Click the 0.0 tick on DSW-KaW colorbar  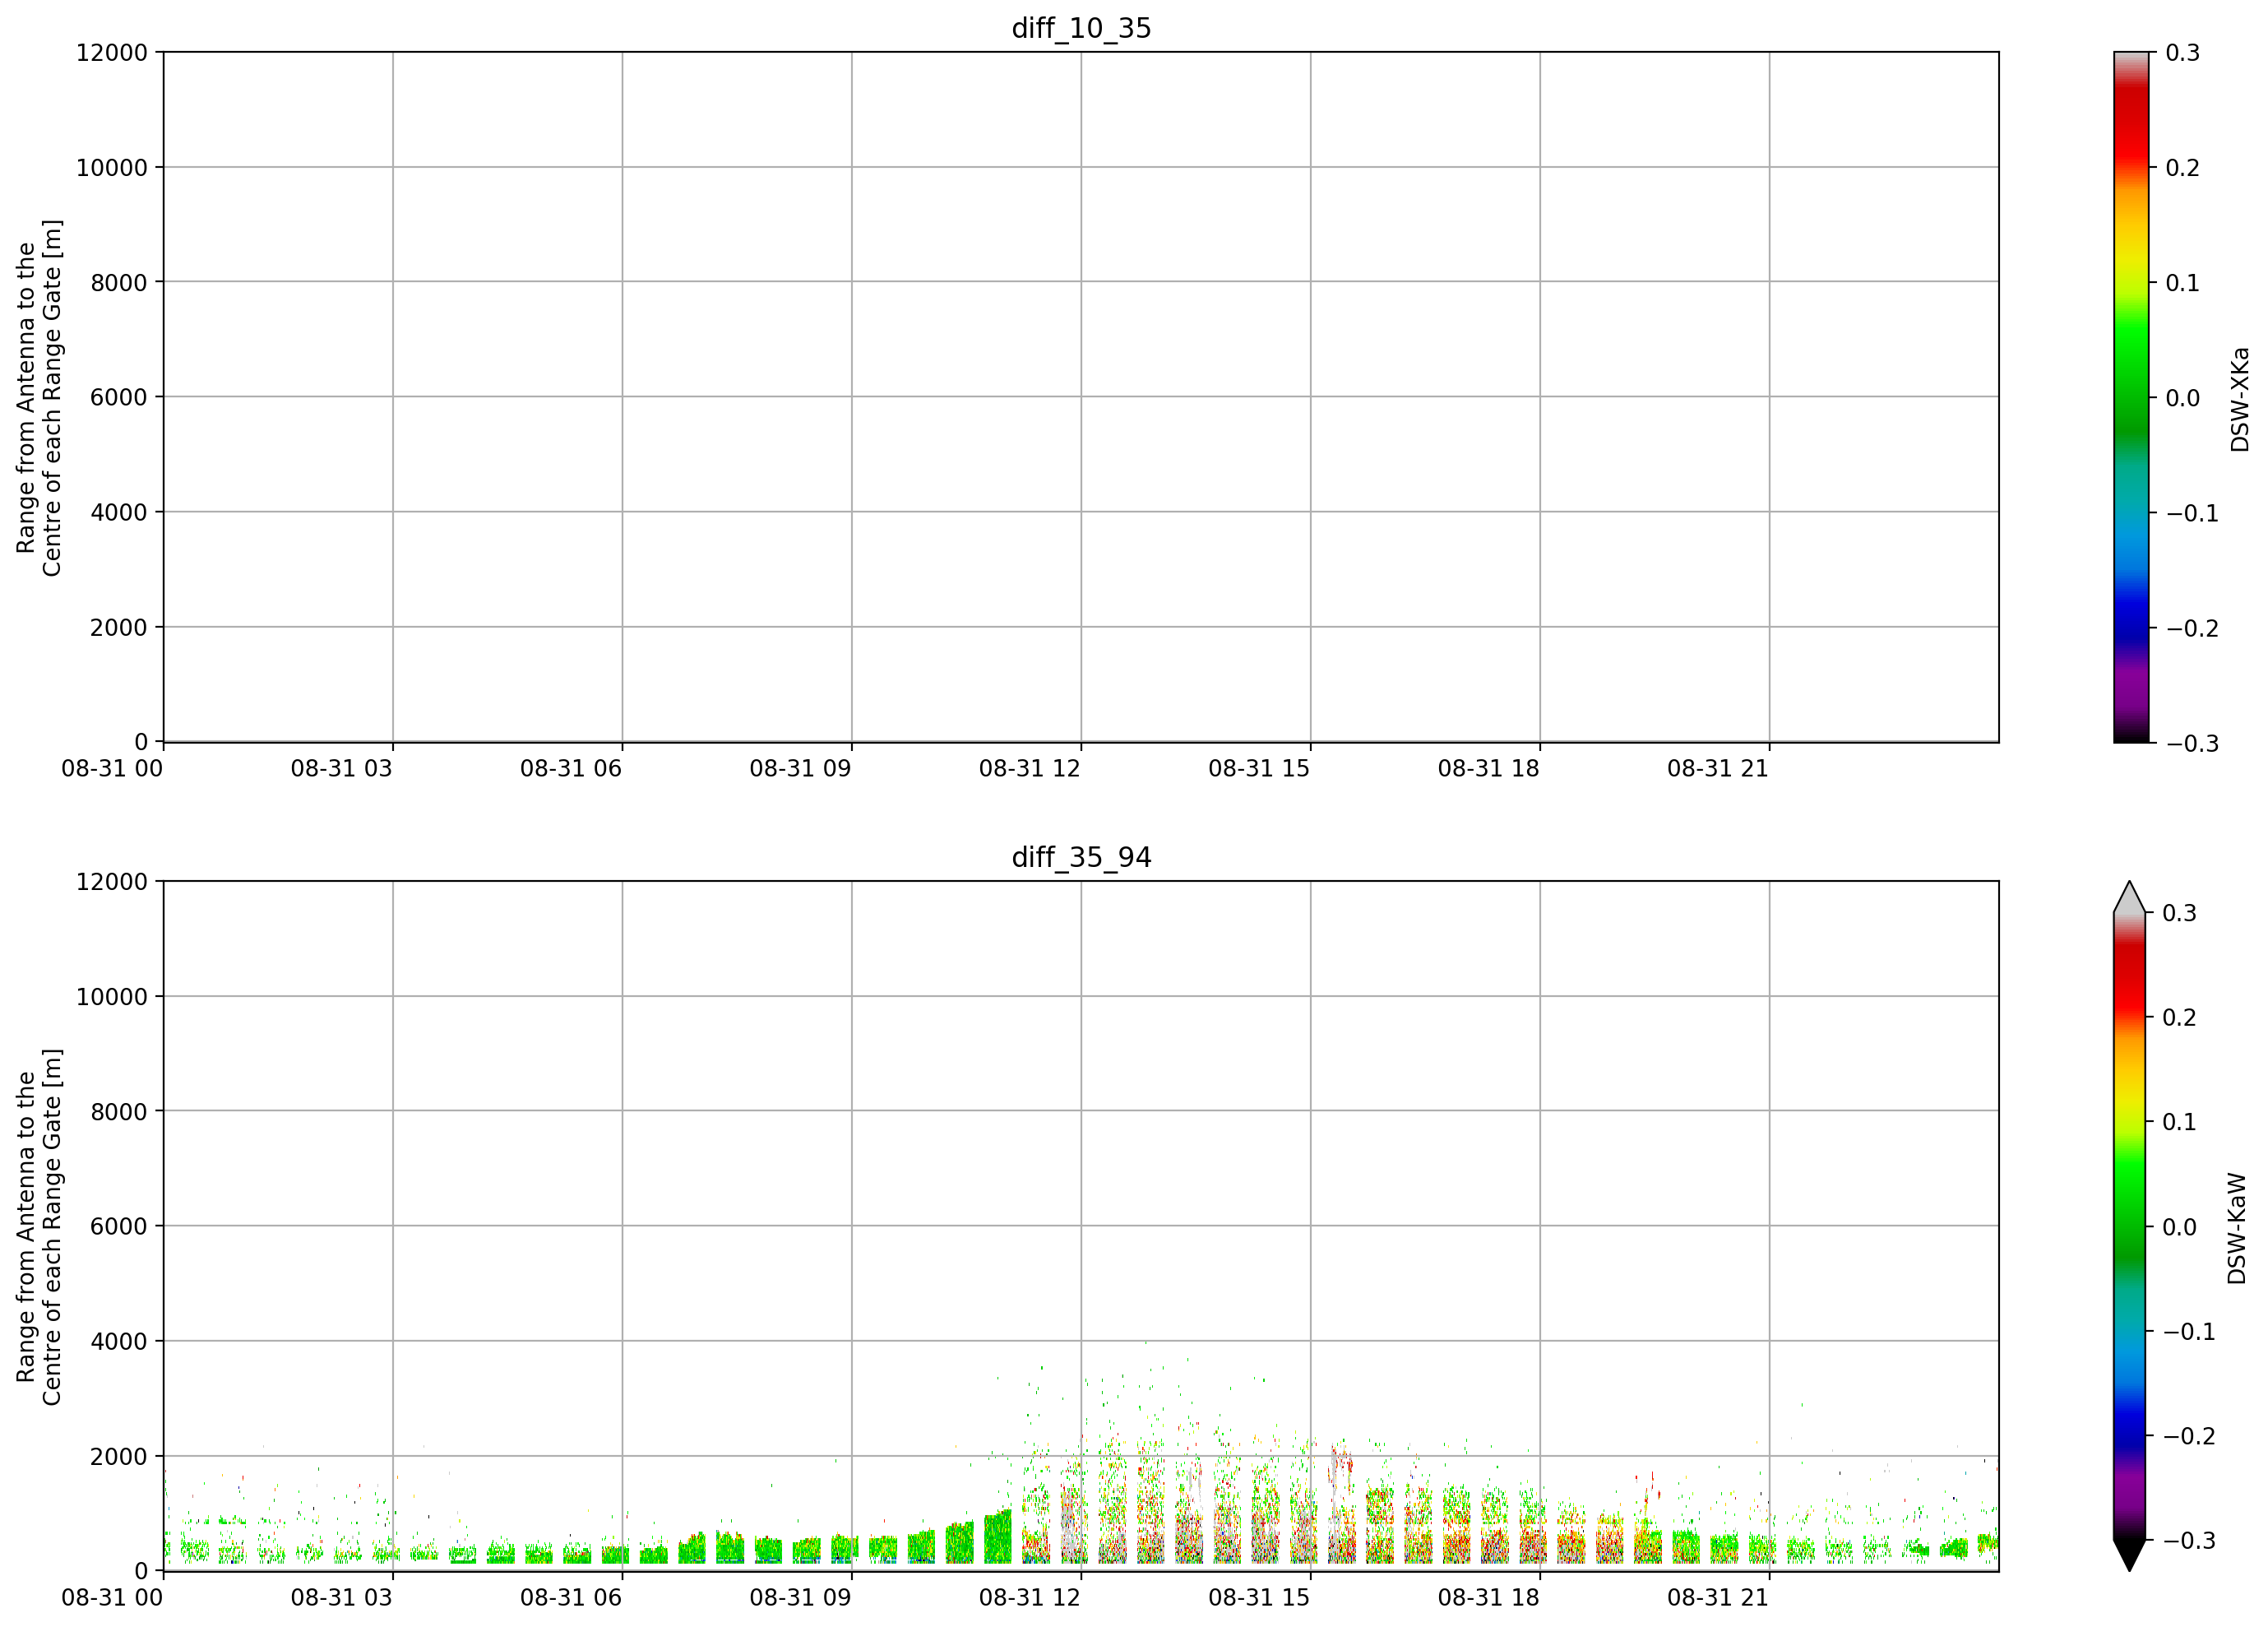coord(2180,1227)
